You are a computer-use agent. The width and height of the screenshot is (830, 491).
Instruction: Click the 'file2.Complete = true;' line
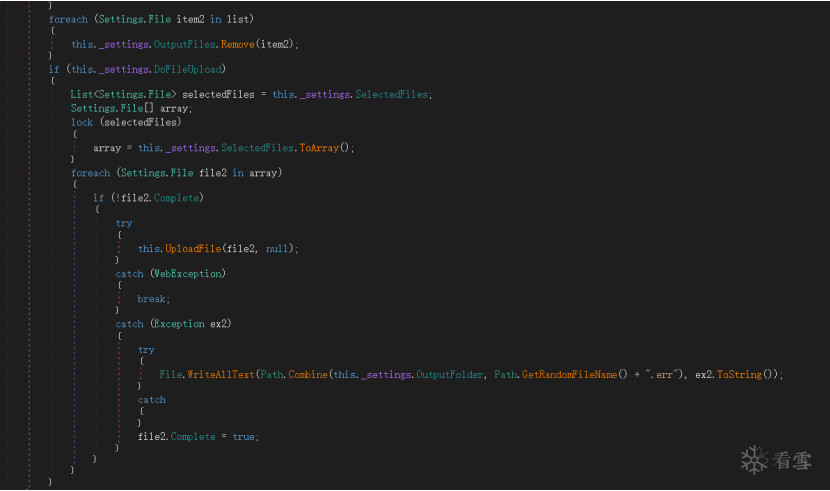pos(199,437)
